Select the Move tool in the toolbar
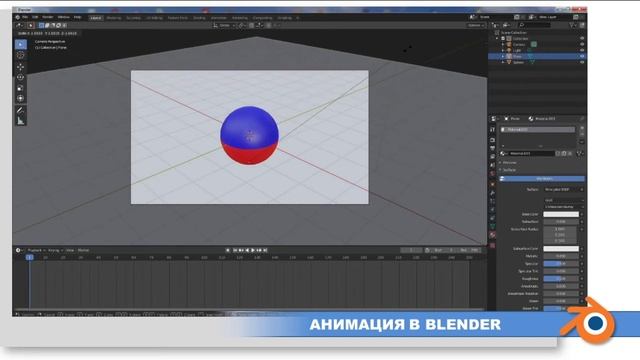The width and height of the screenshot is (640, 360). tap(20, 67)
